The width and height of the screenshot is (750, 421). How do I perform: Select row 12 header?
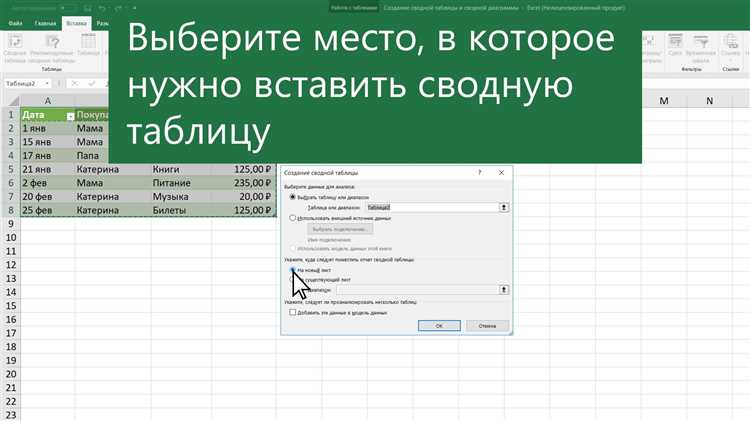click(11, 265)
